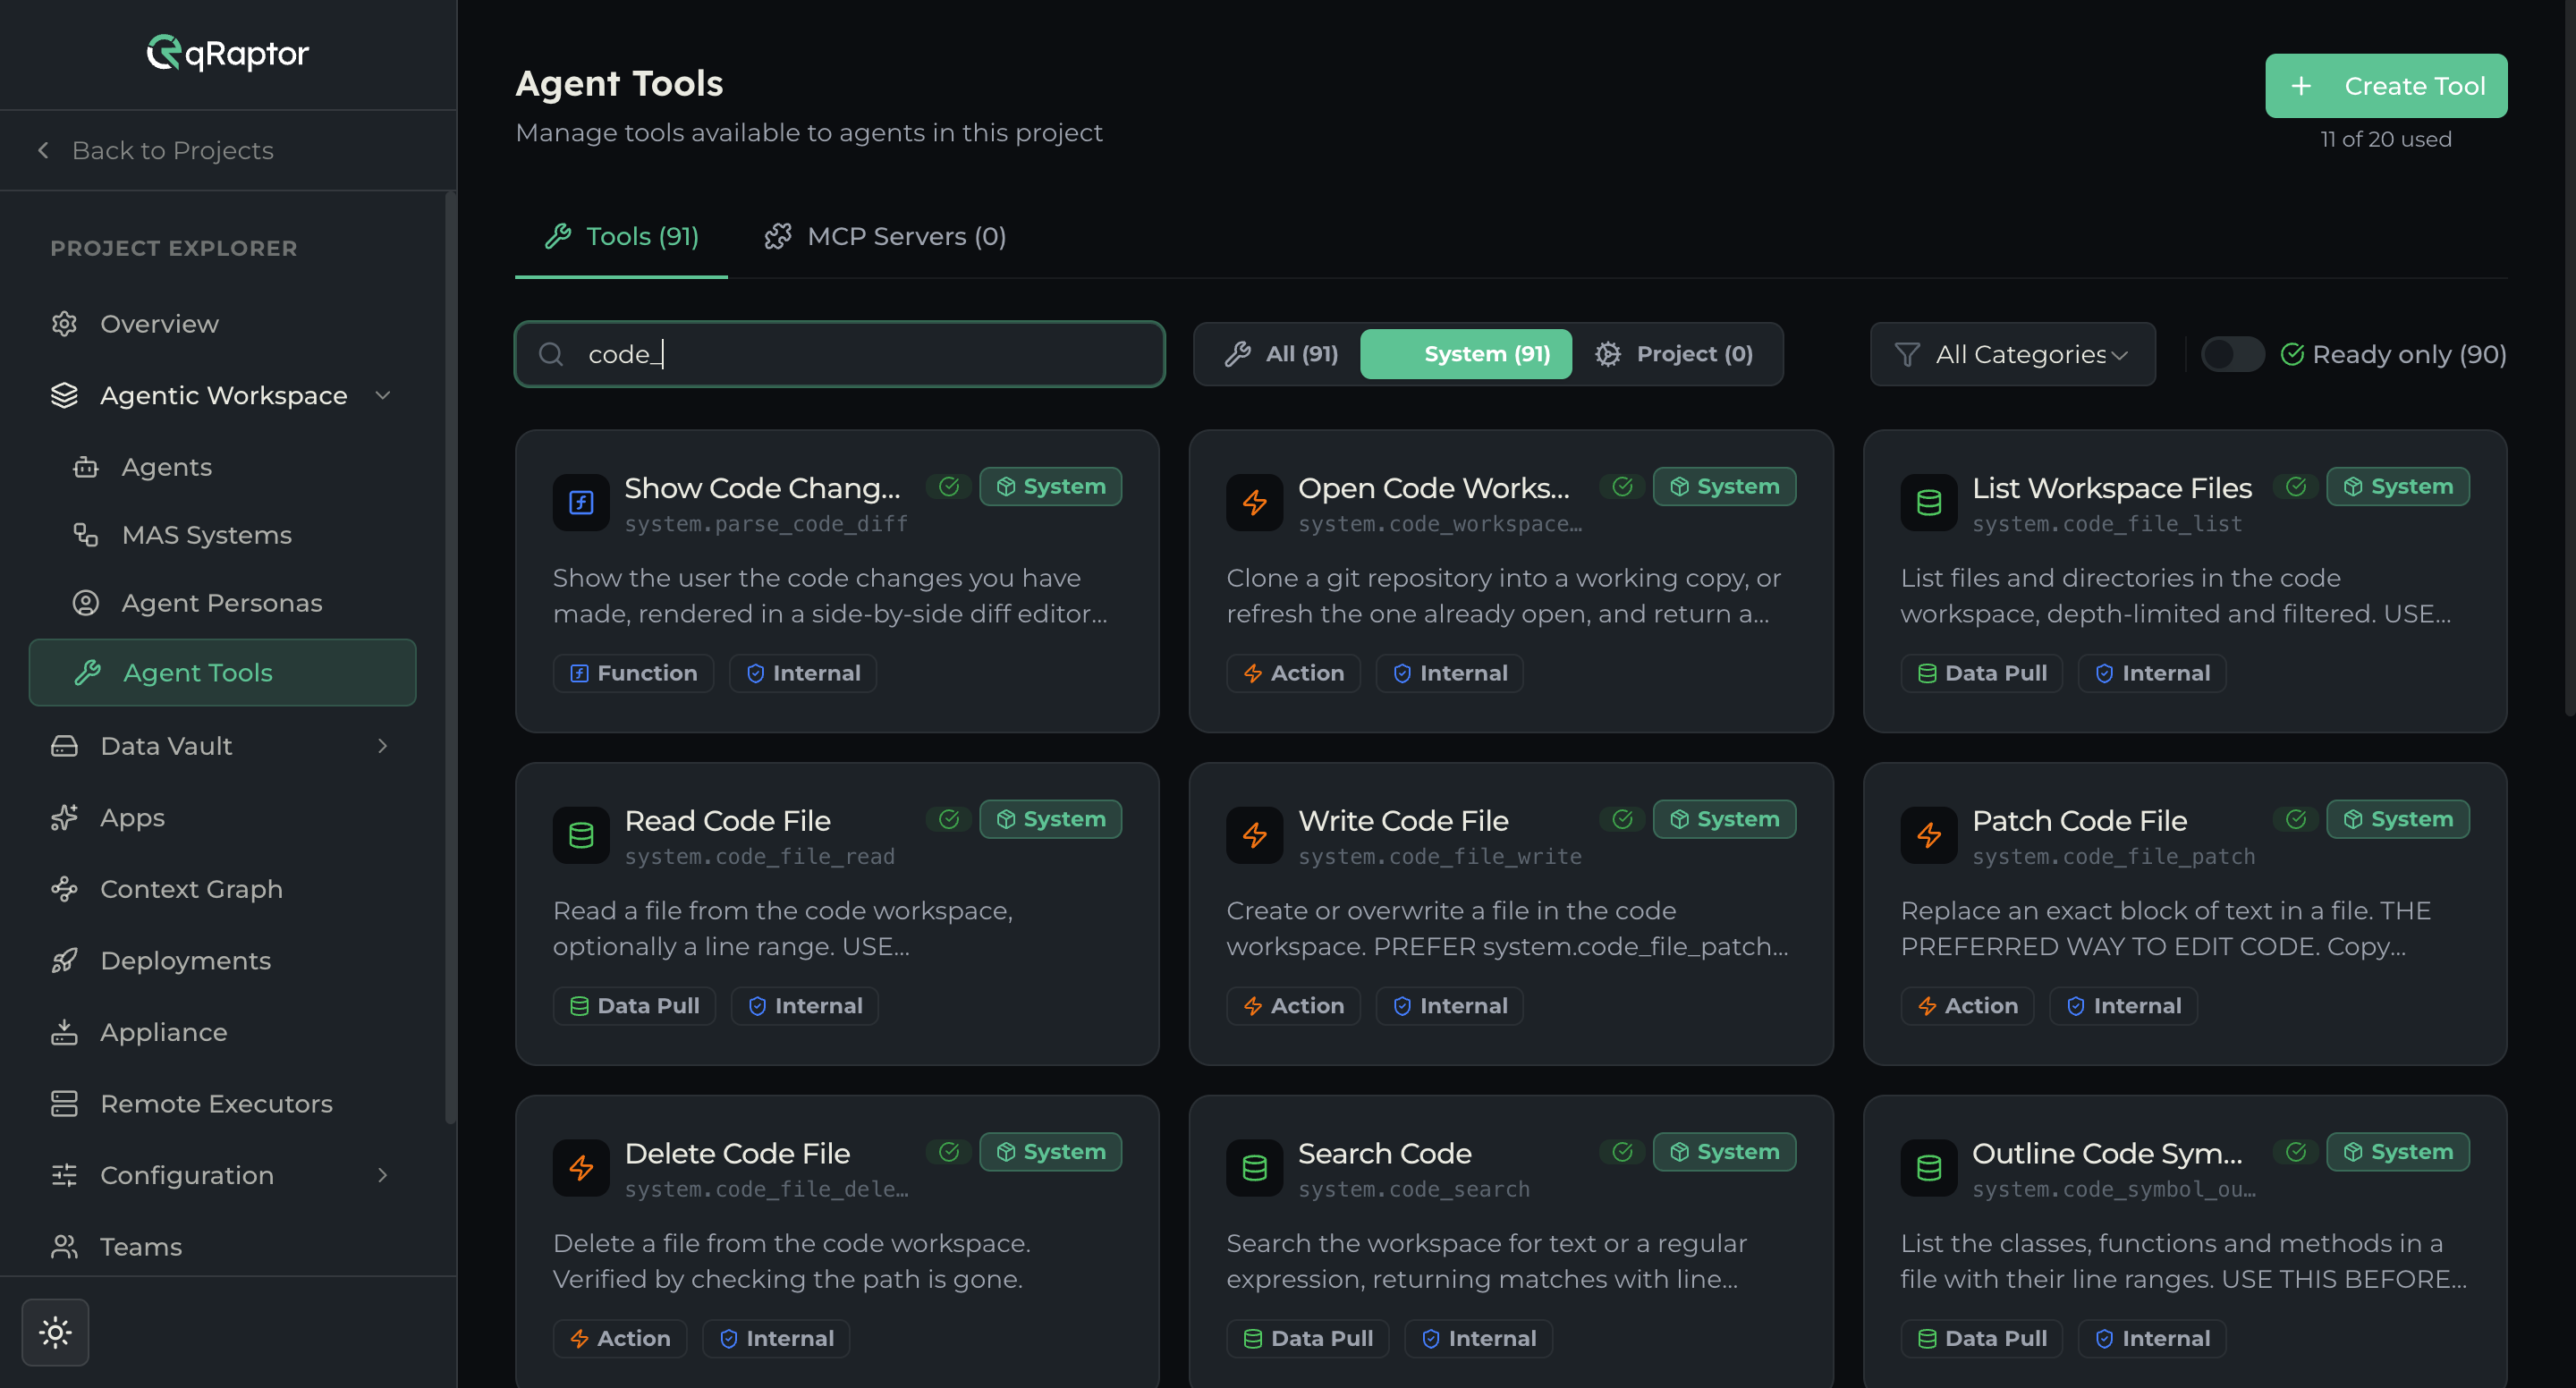Open the Overview page

coord(222,324)
